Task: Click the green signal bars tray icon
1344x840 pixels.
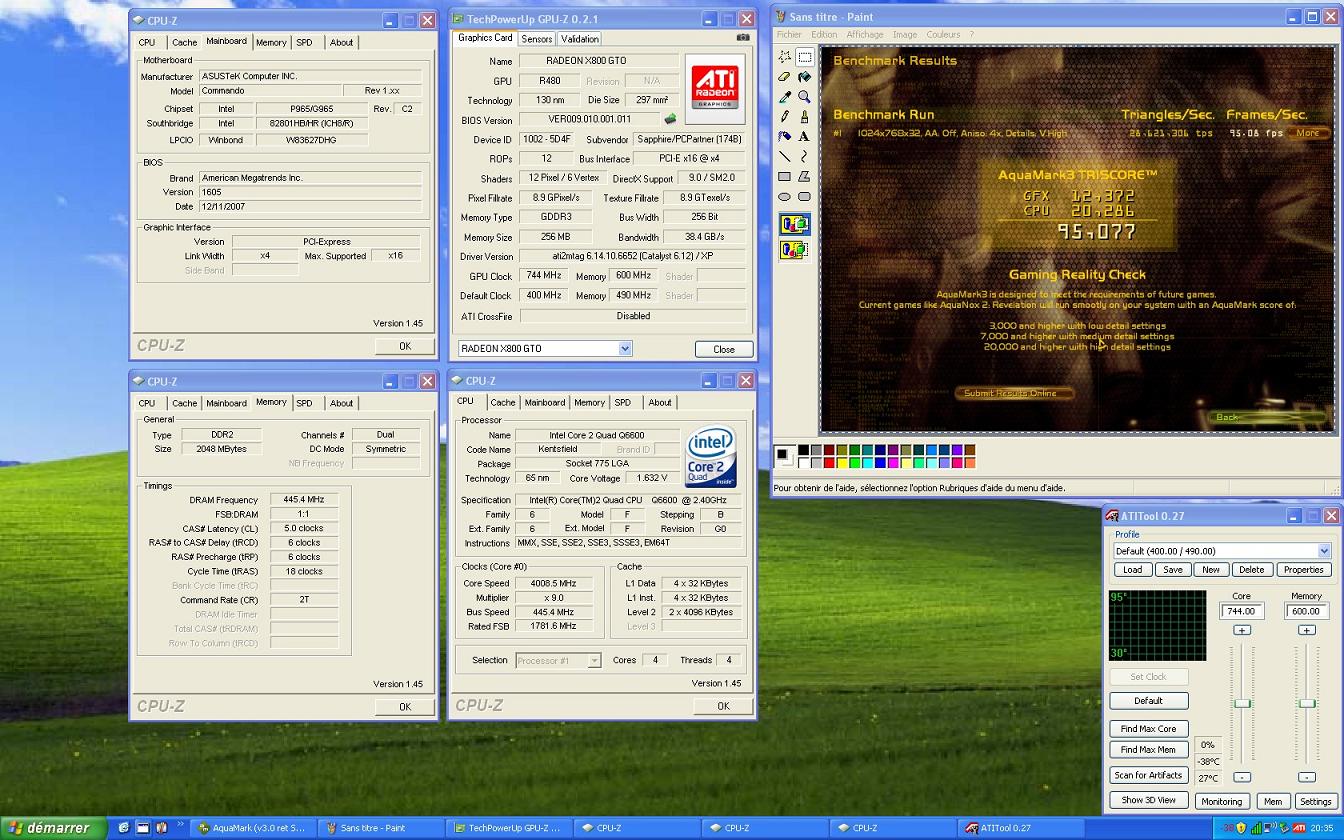Action: pos(1256,828)
